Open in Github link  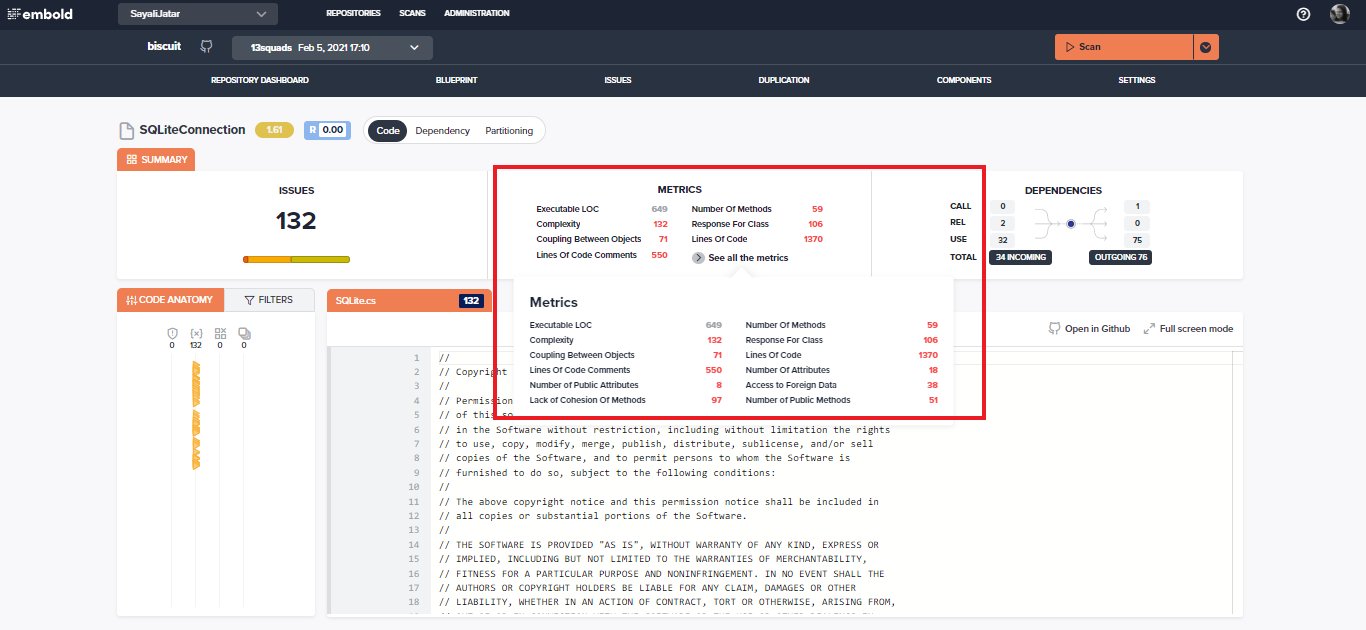(1089, 329)
